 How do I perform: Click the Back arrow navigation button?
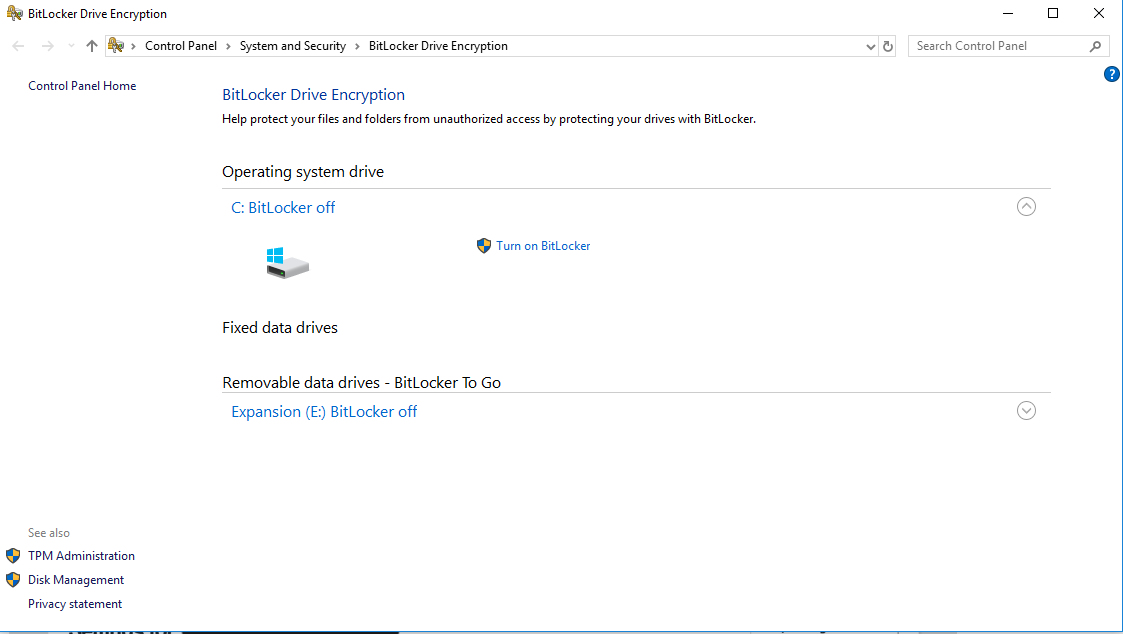tap(19, 46)
